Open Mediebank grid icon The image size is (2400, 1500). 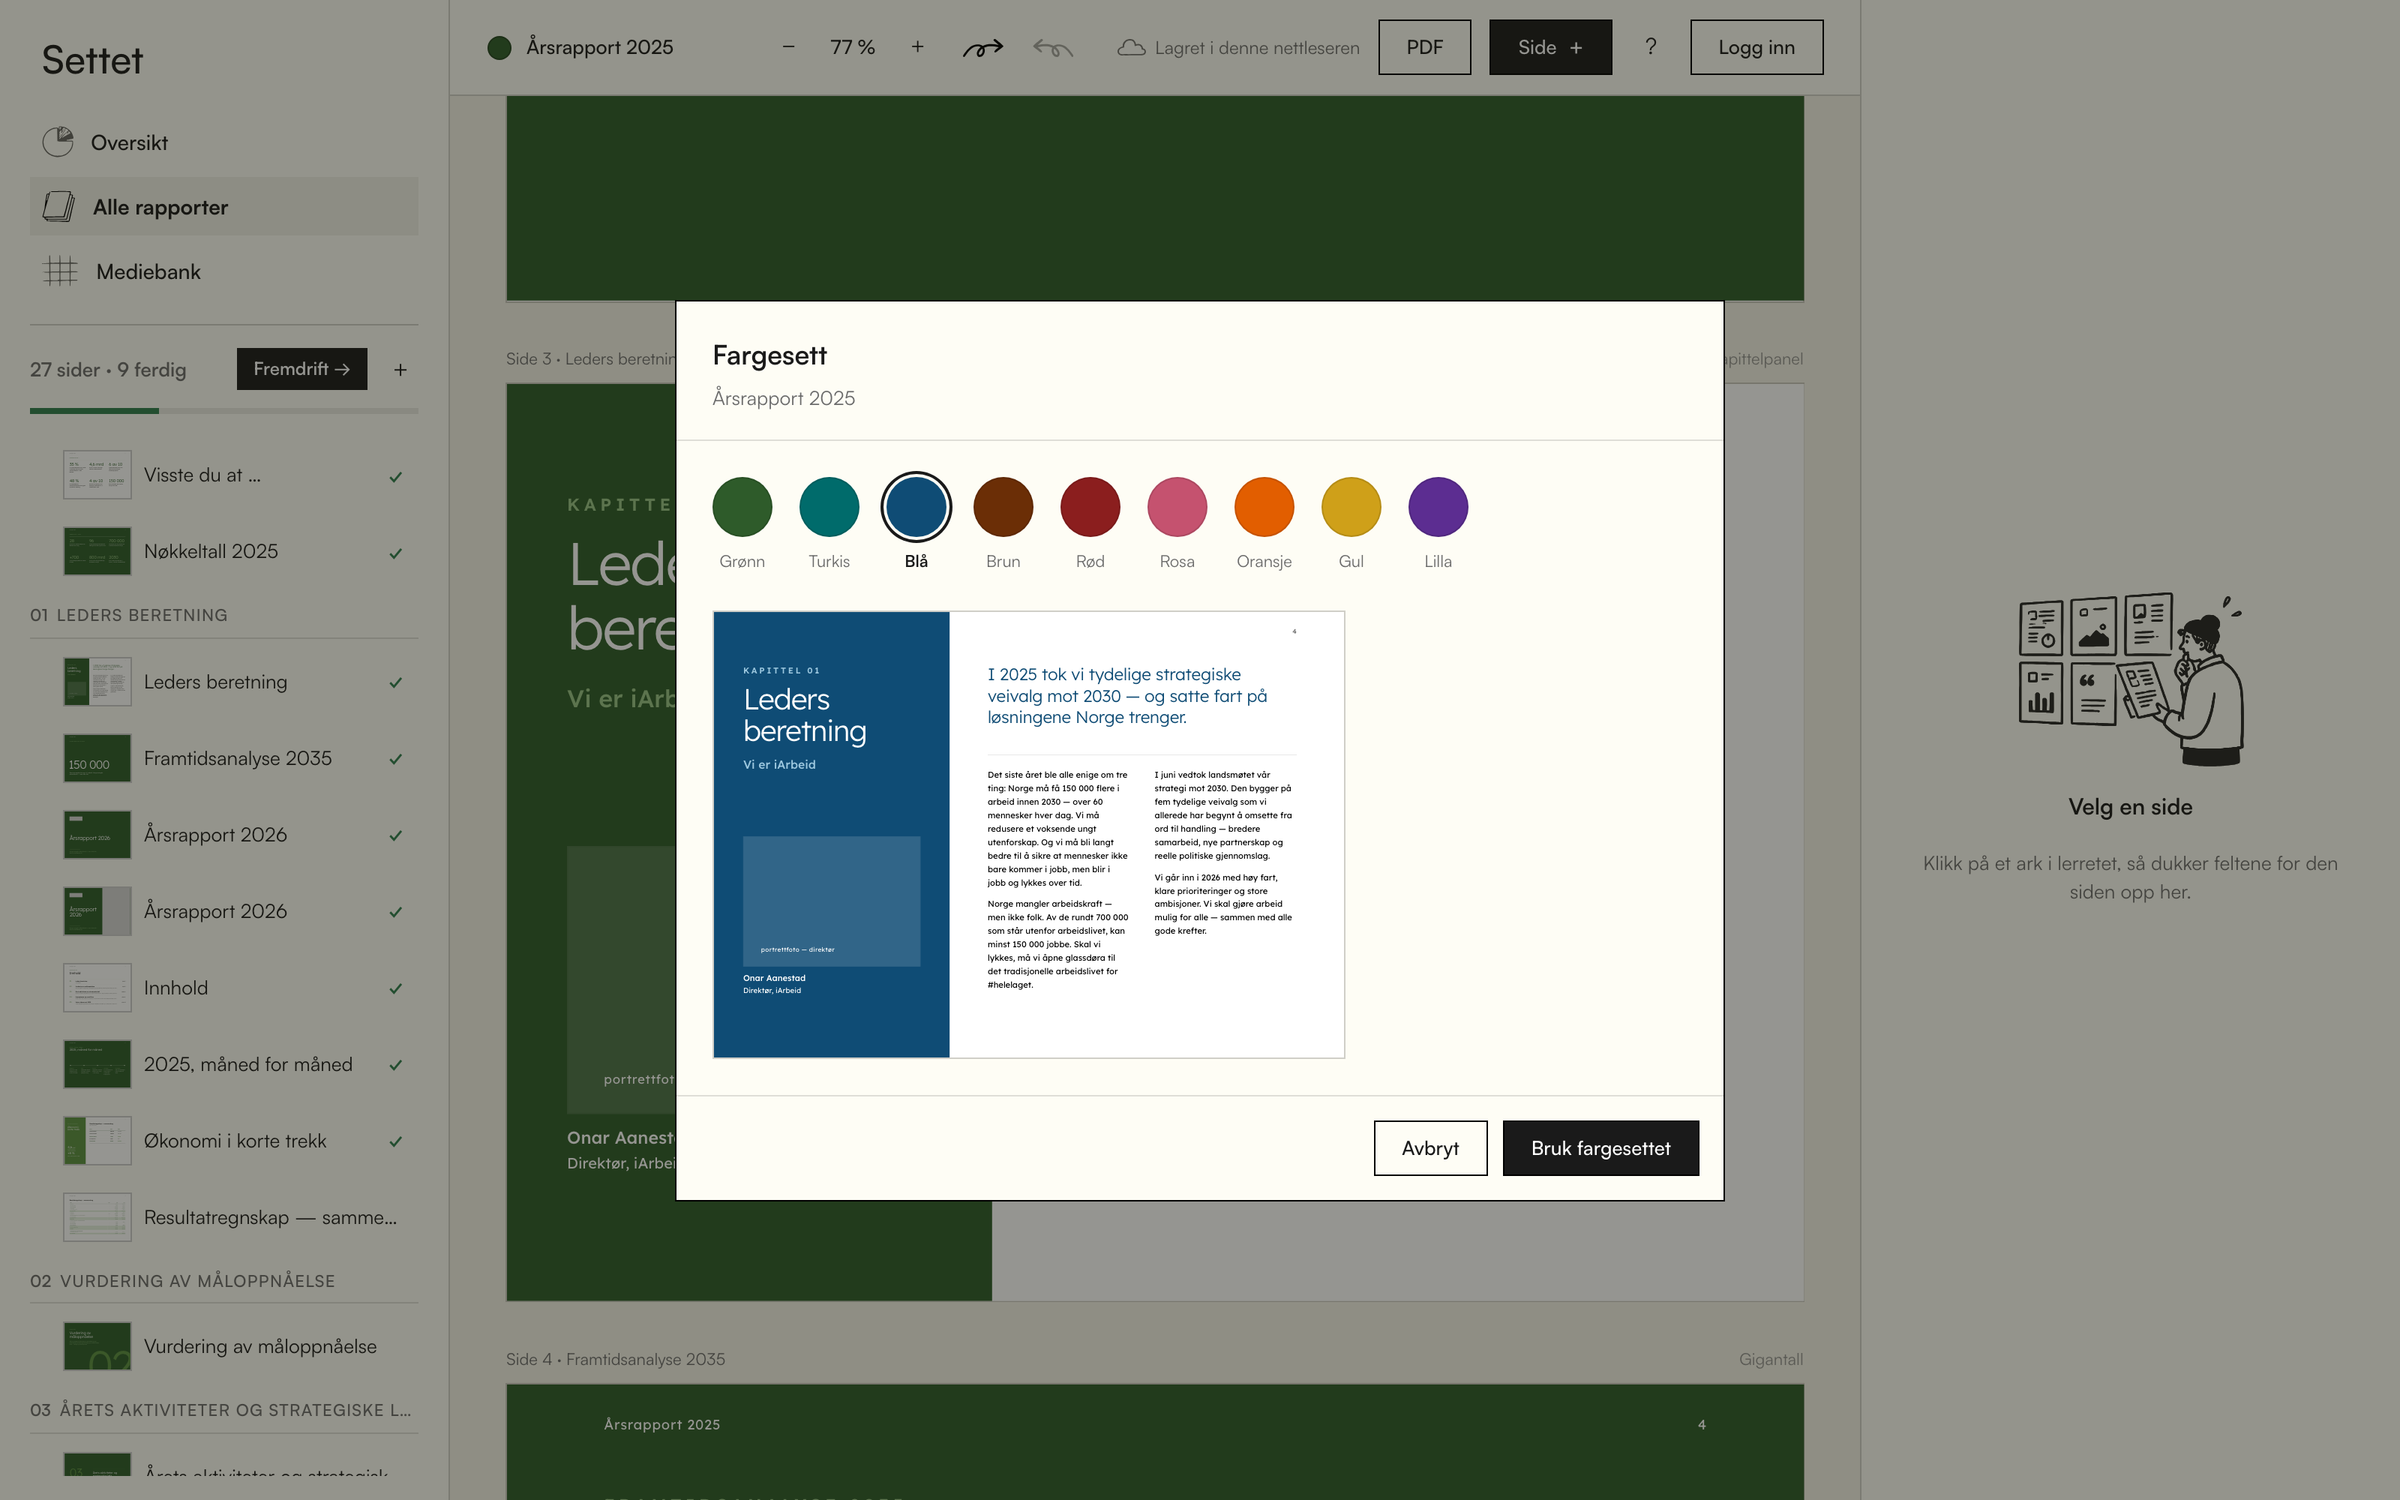tap(60, 271)
